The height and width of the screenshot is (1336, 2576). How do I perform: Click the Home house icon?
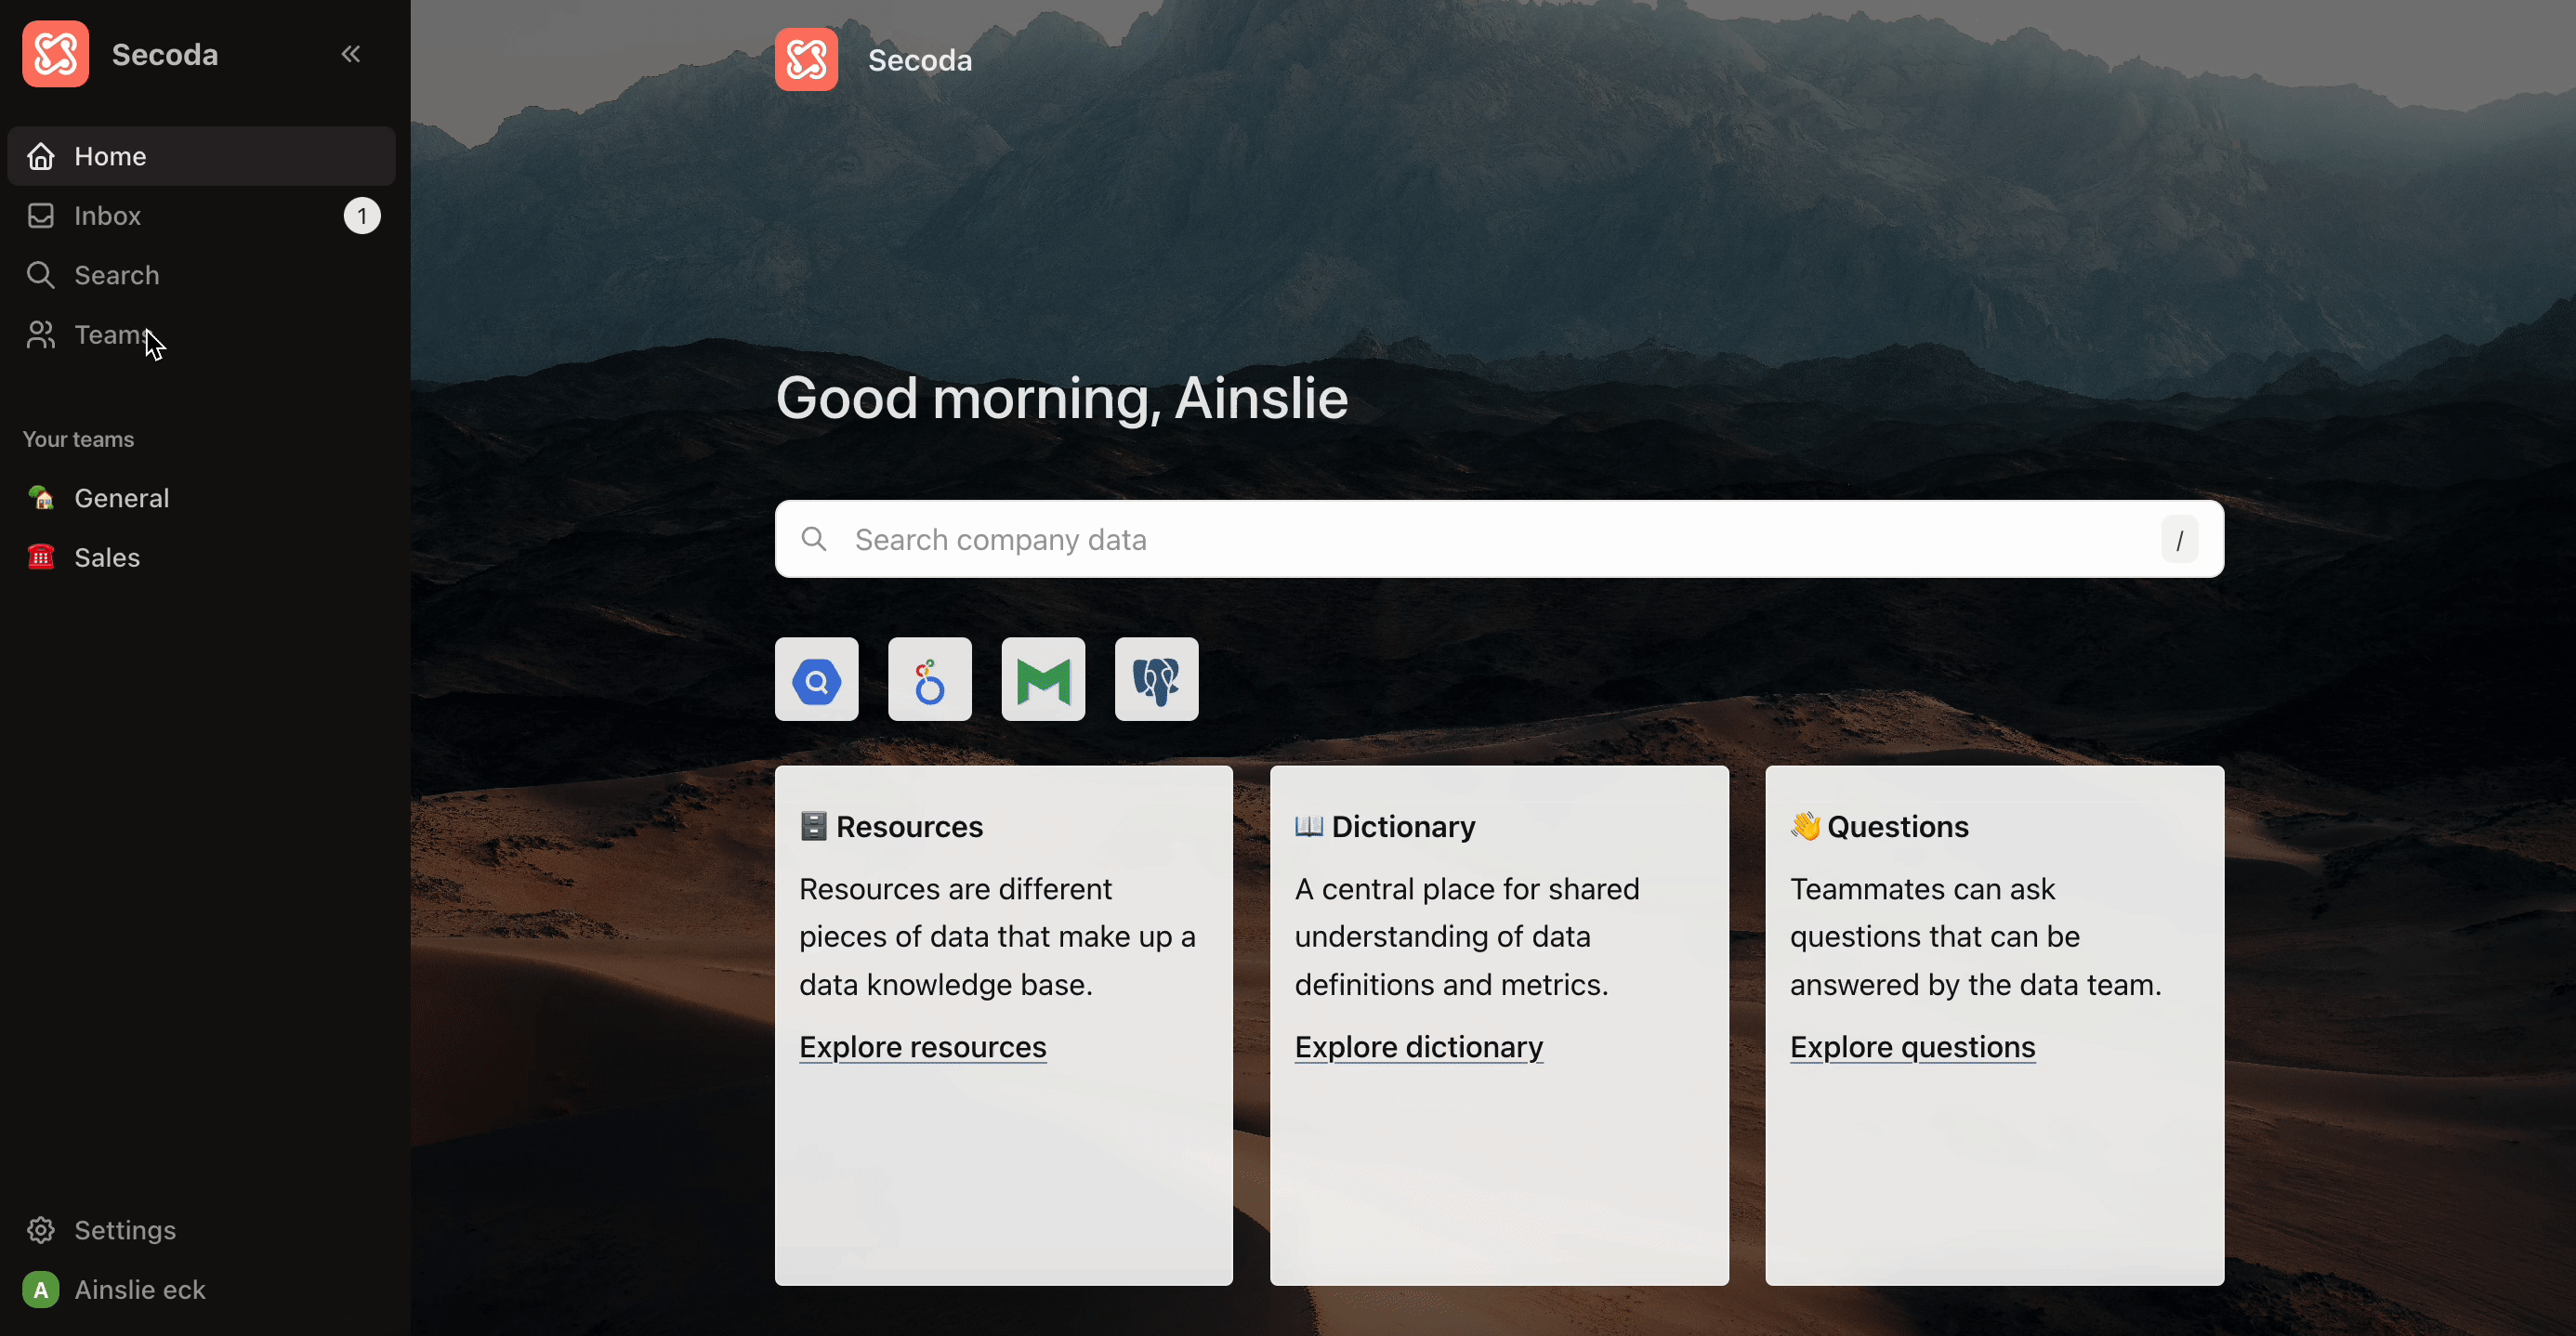point(41,156)
